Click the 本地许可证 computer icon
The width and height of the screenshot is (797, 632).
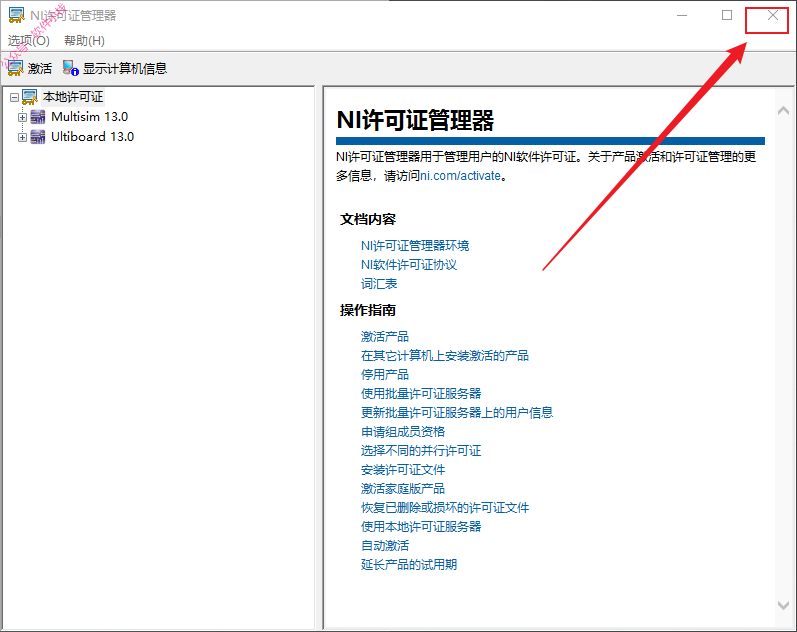(30, 97)
